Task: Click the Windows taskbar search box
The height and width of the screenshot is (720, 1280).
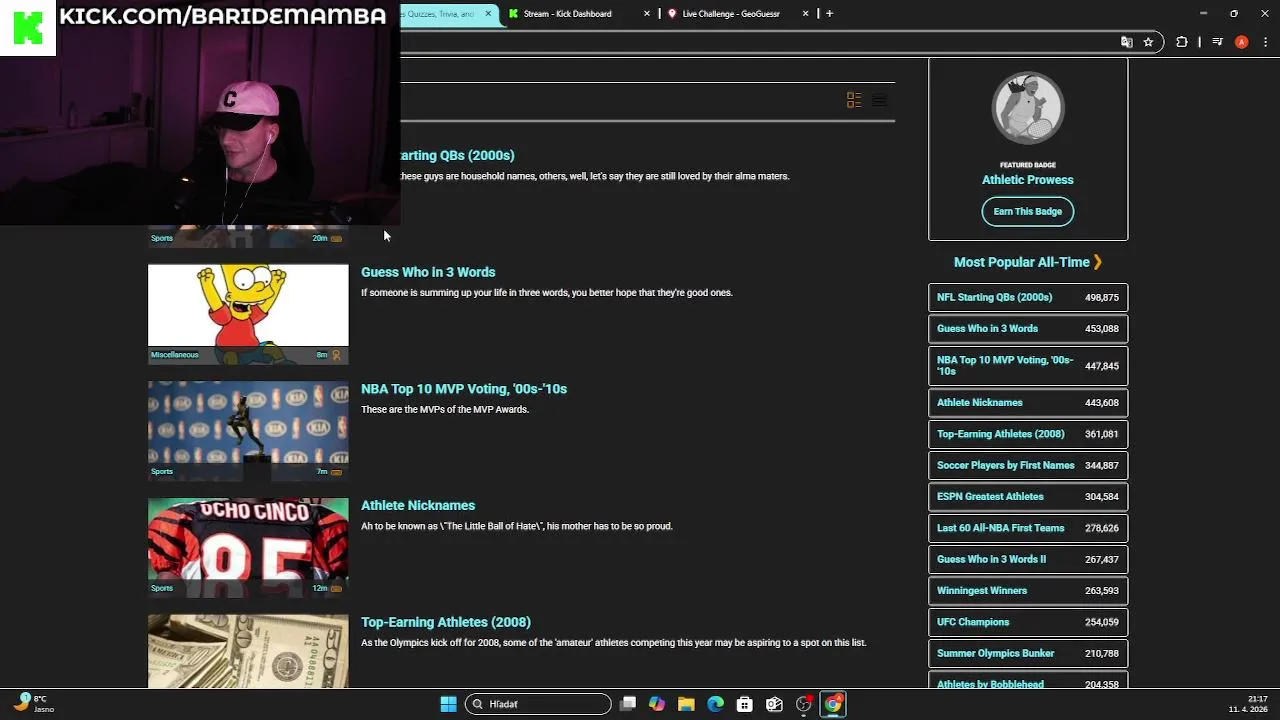Action: (x=538, y=704)
